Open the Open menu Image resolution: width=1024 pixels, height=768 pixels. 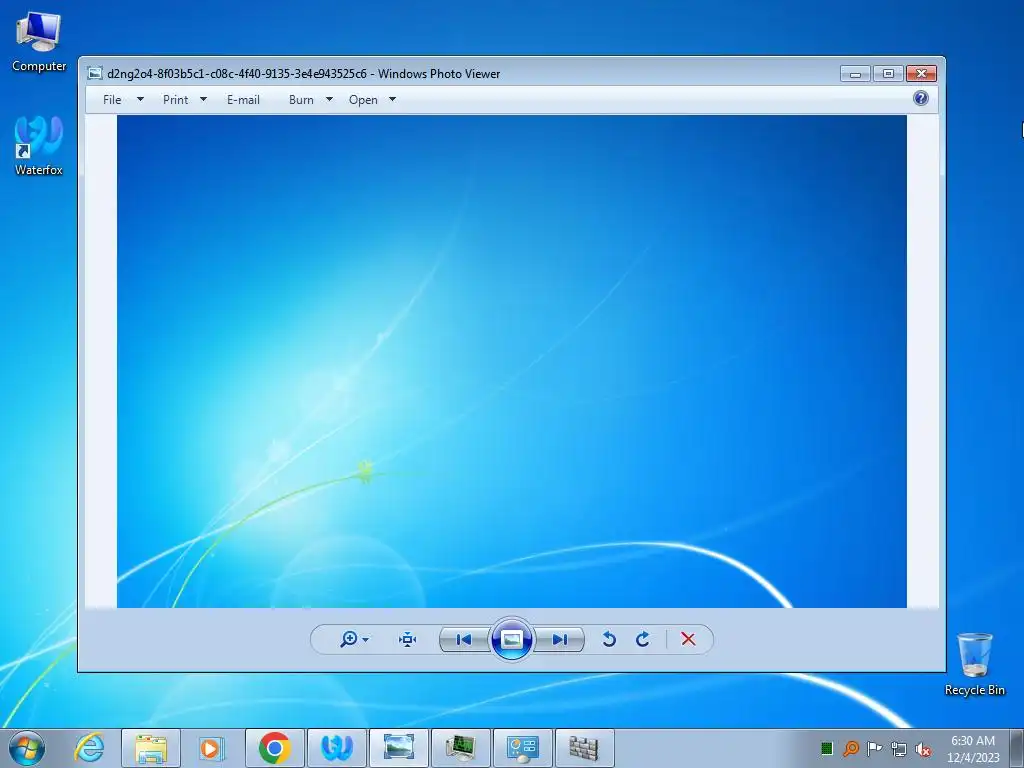pos(363,100)
